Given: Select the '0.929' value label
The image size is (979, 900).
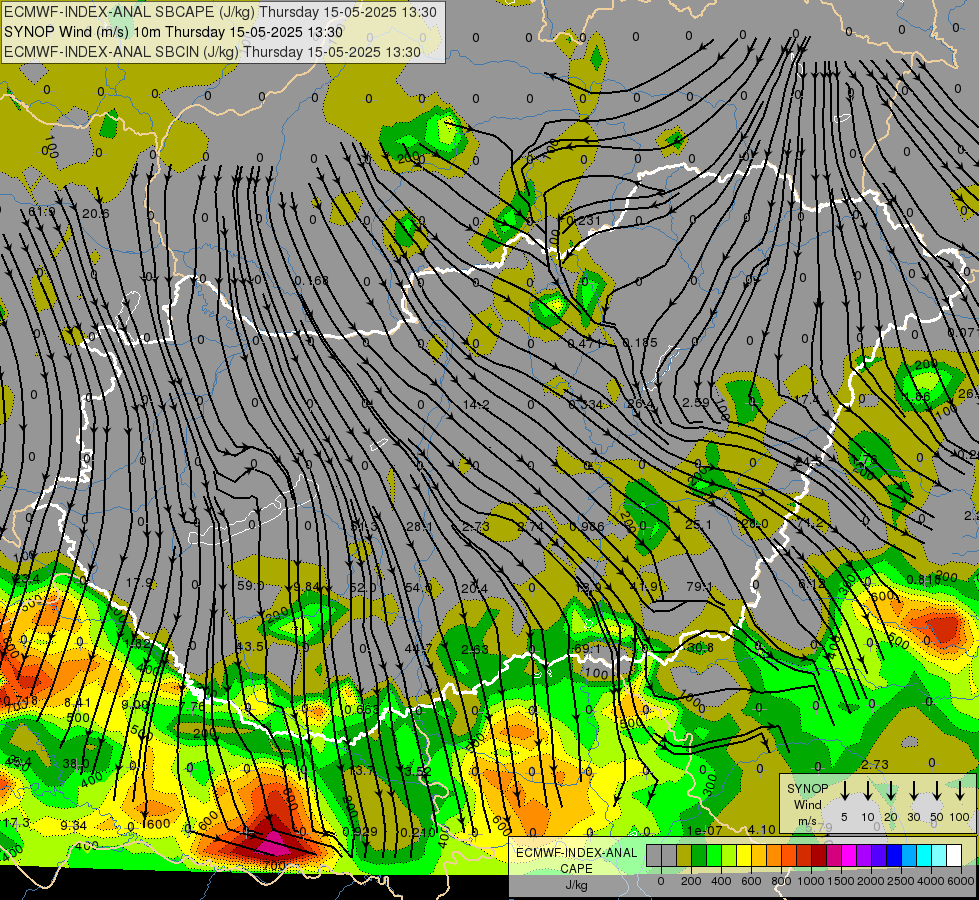Looking at the screenshot, I should click(360, 831).
